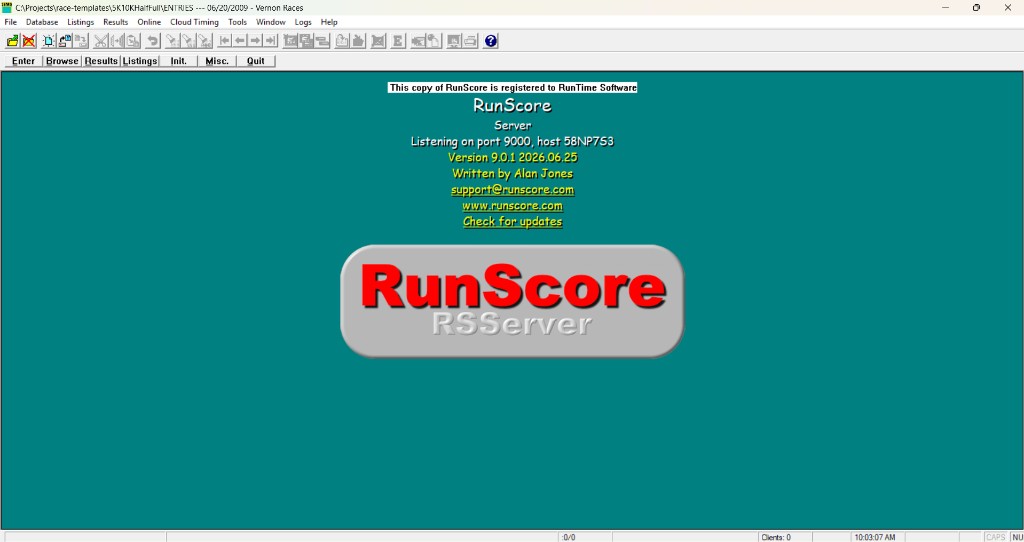This screenshot has width=1024, height=542.
Task: Open the Help menu
Action: 329,22
